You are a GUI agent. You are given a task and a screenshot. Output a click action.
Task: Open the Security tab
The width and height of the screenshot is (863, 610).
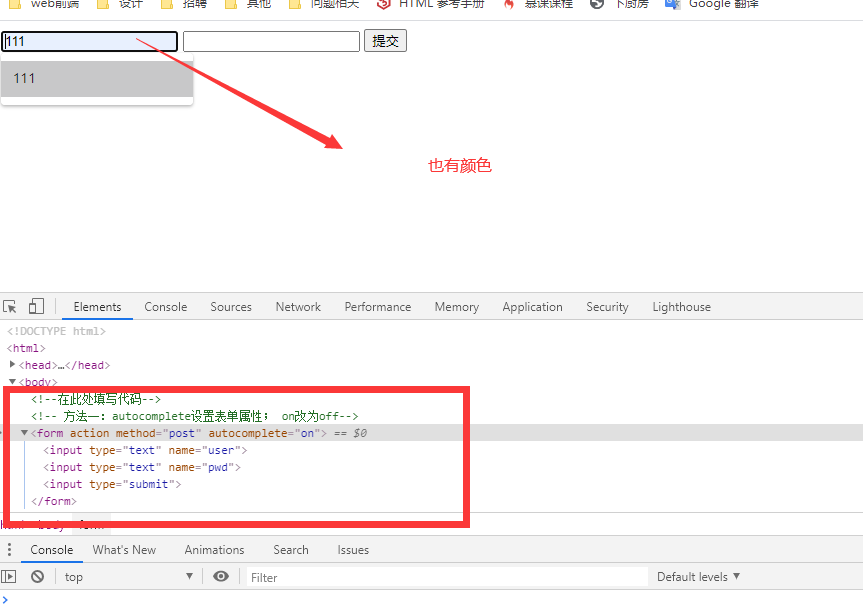point(607,307)
